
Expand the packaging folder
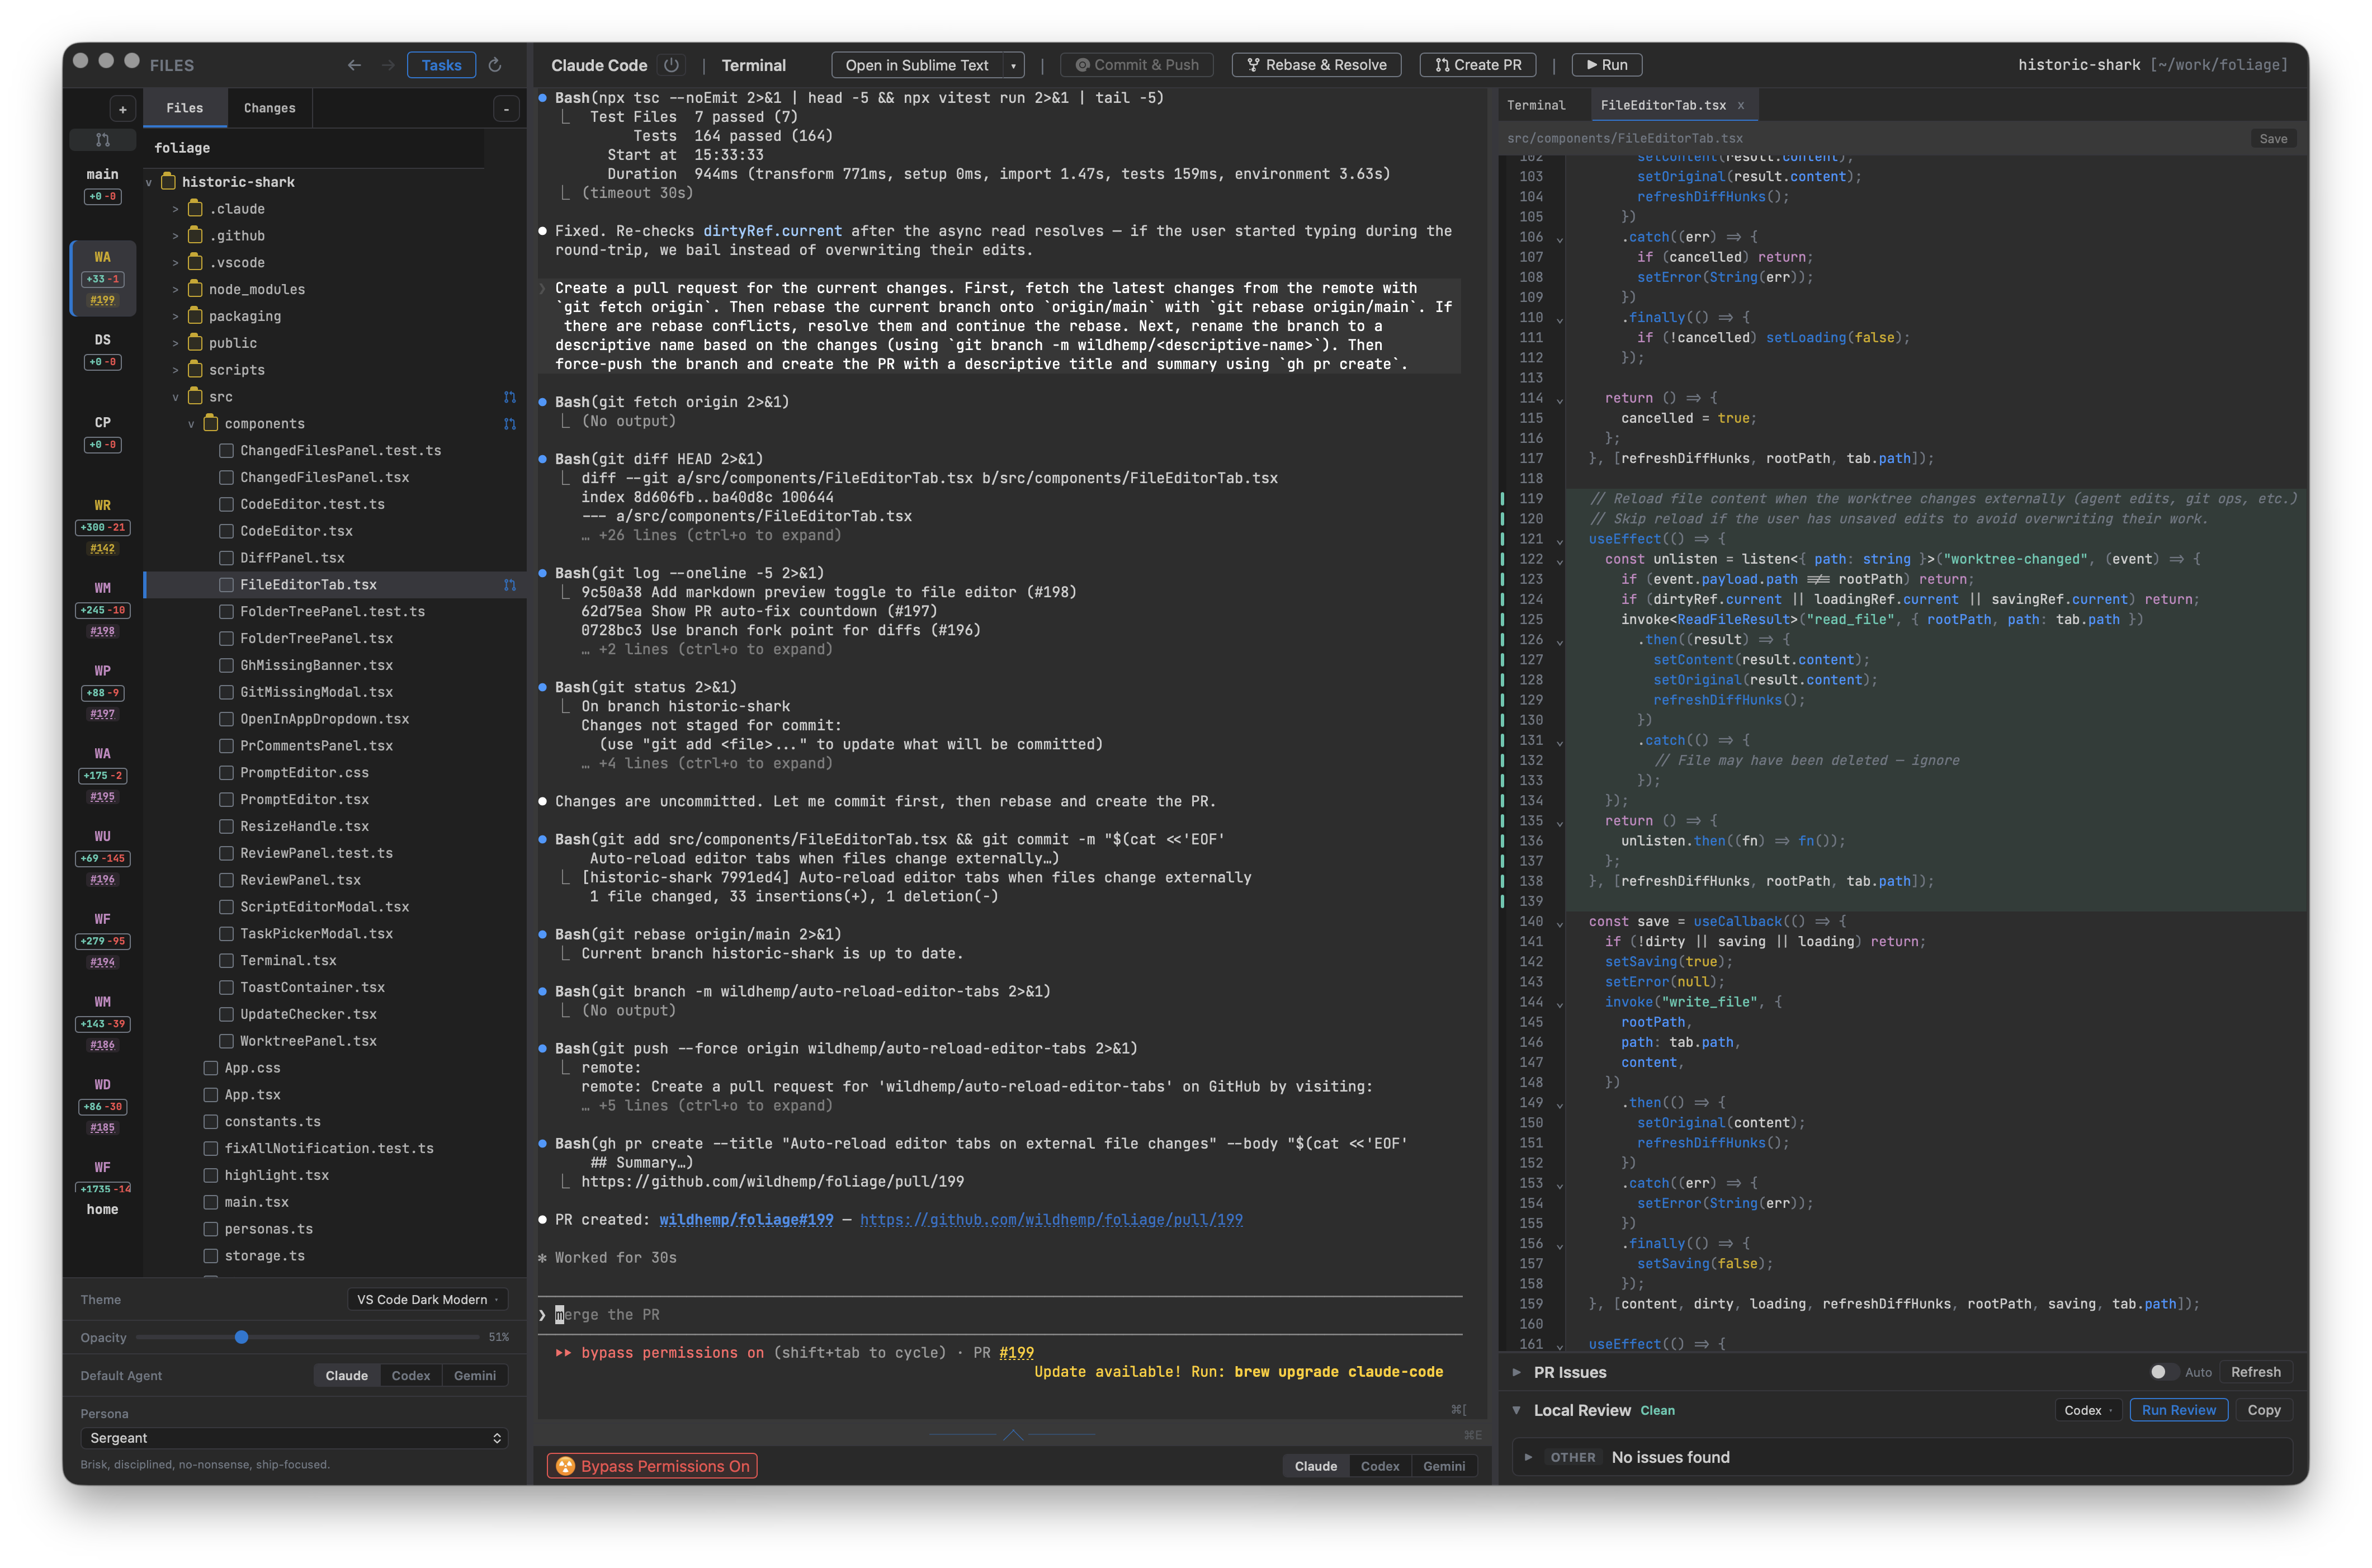pos(175,316)
